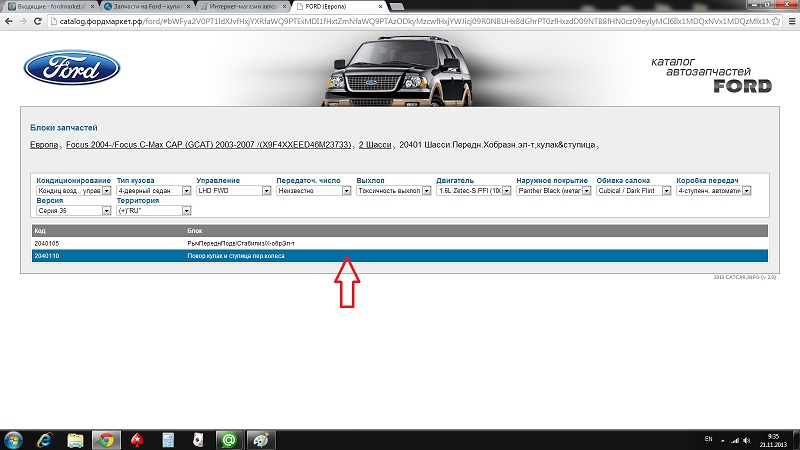
Task: Open a new tab with small tab button
Action: (396, 7)
